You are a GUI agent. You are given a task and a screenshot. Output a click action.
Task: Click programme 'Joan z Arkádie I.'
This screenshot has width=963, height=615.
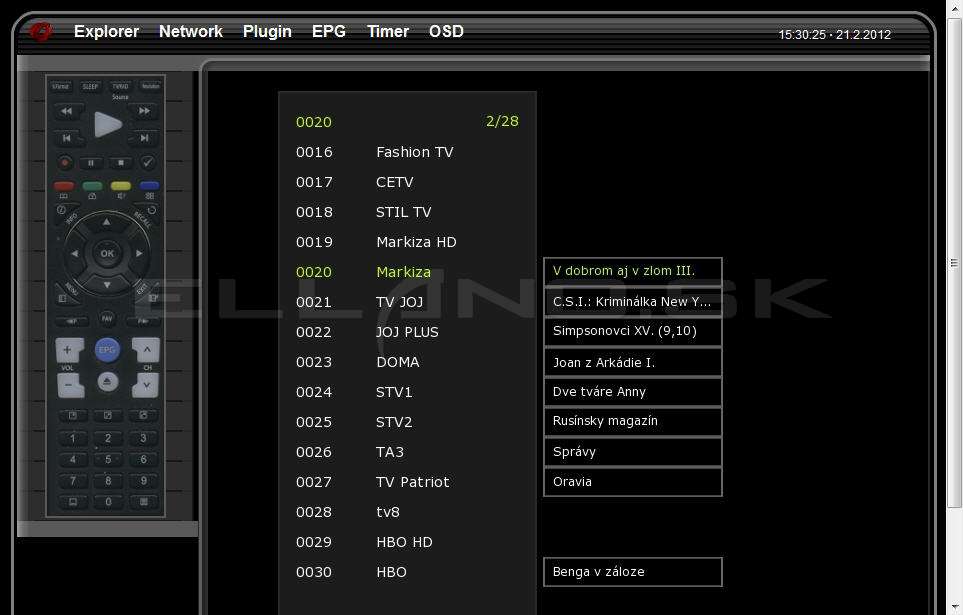tap(633, 362)
